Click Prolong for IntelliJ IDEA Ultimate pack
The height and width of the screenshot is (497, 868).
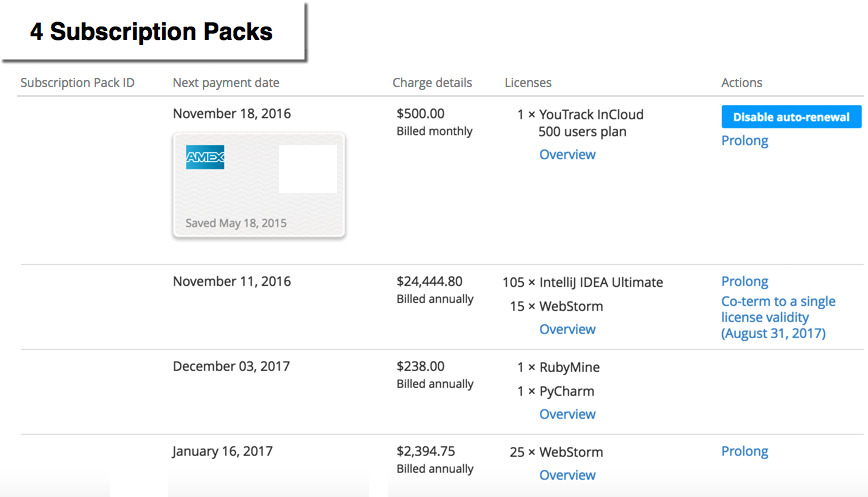745,281
